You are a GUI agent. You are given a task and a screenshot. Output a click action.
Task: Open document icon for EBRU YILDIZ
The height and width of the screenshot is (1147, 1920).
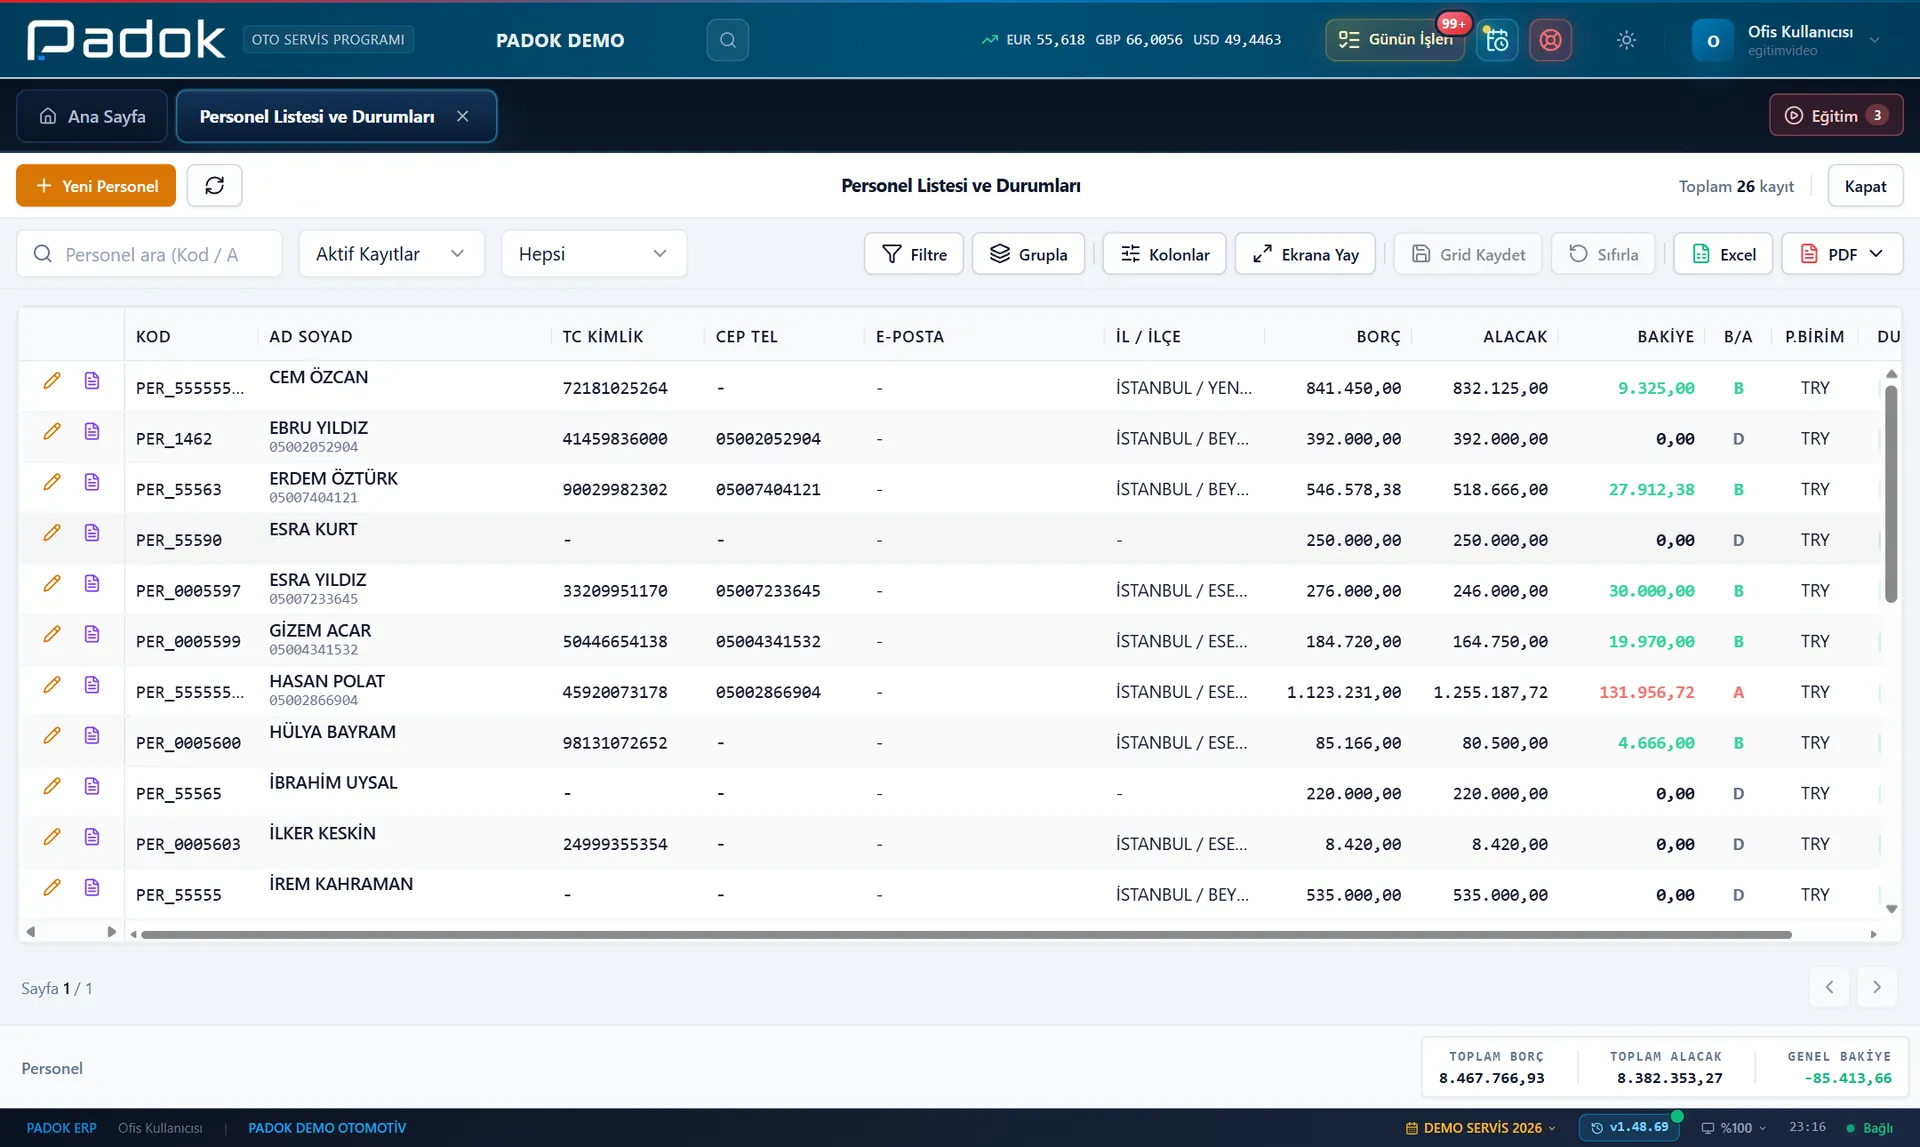pos(92,432)
